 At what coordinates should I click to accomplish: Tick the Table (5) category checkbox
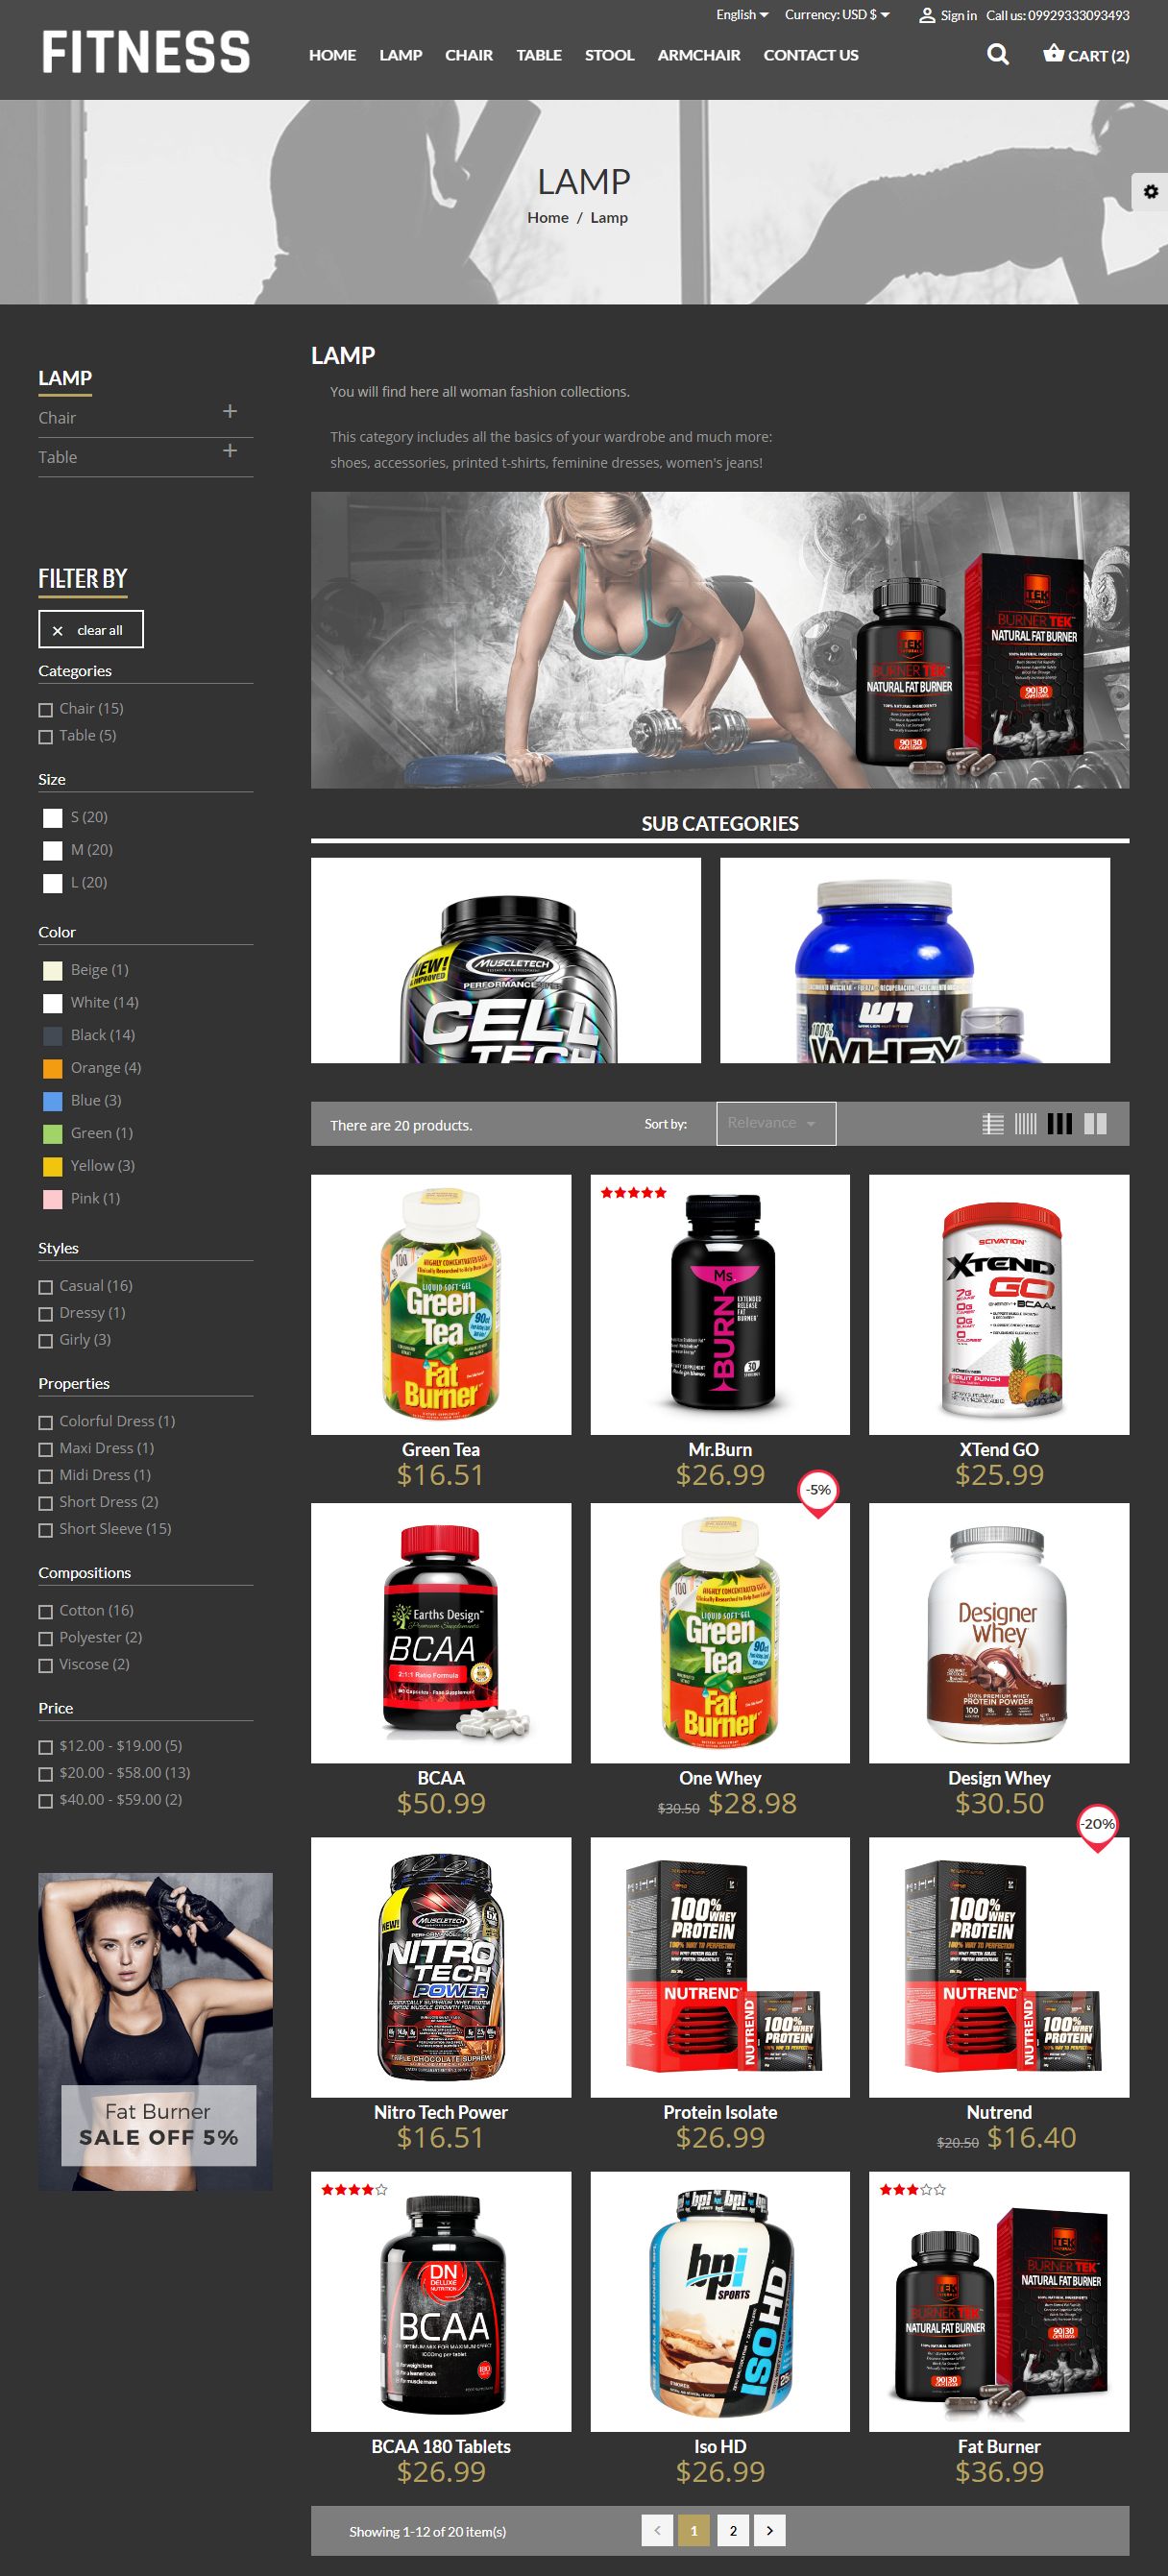[x=45, y=737]
